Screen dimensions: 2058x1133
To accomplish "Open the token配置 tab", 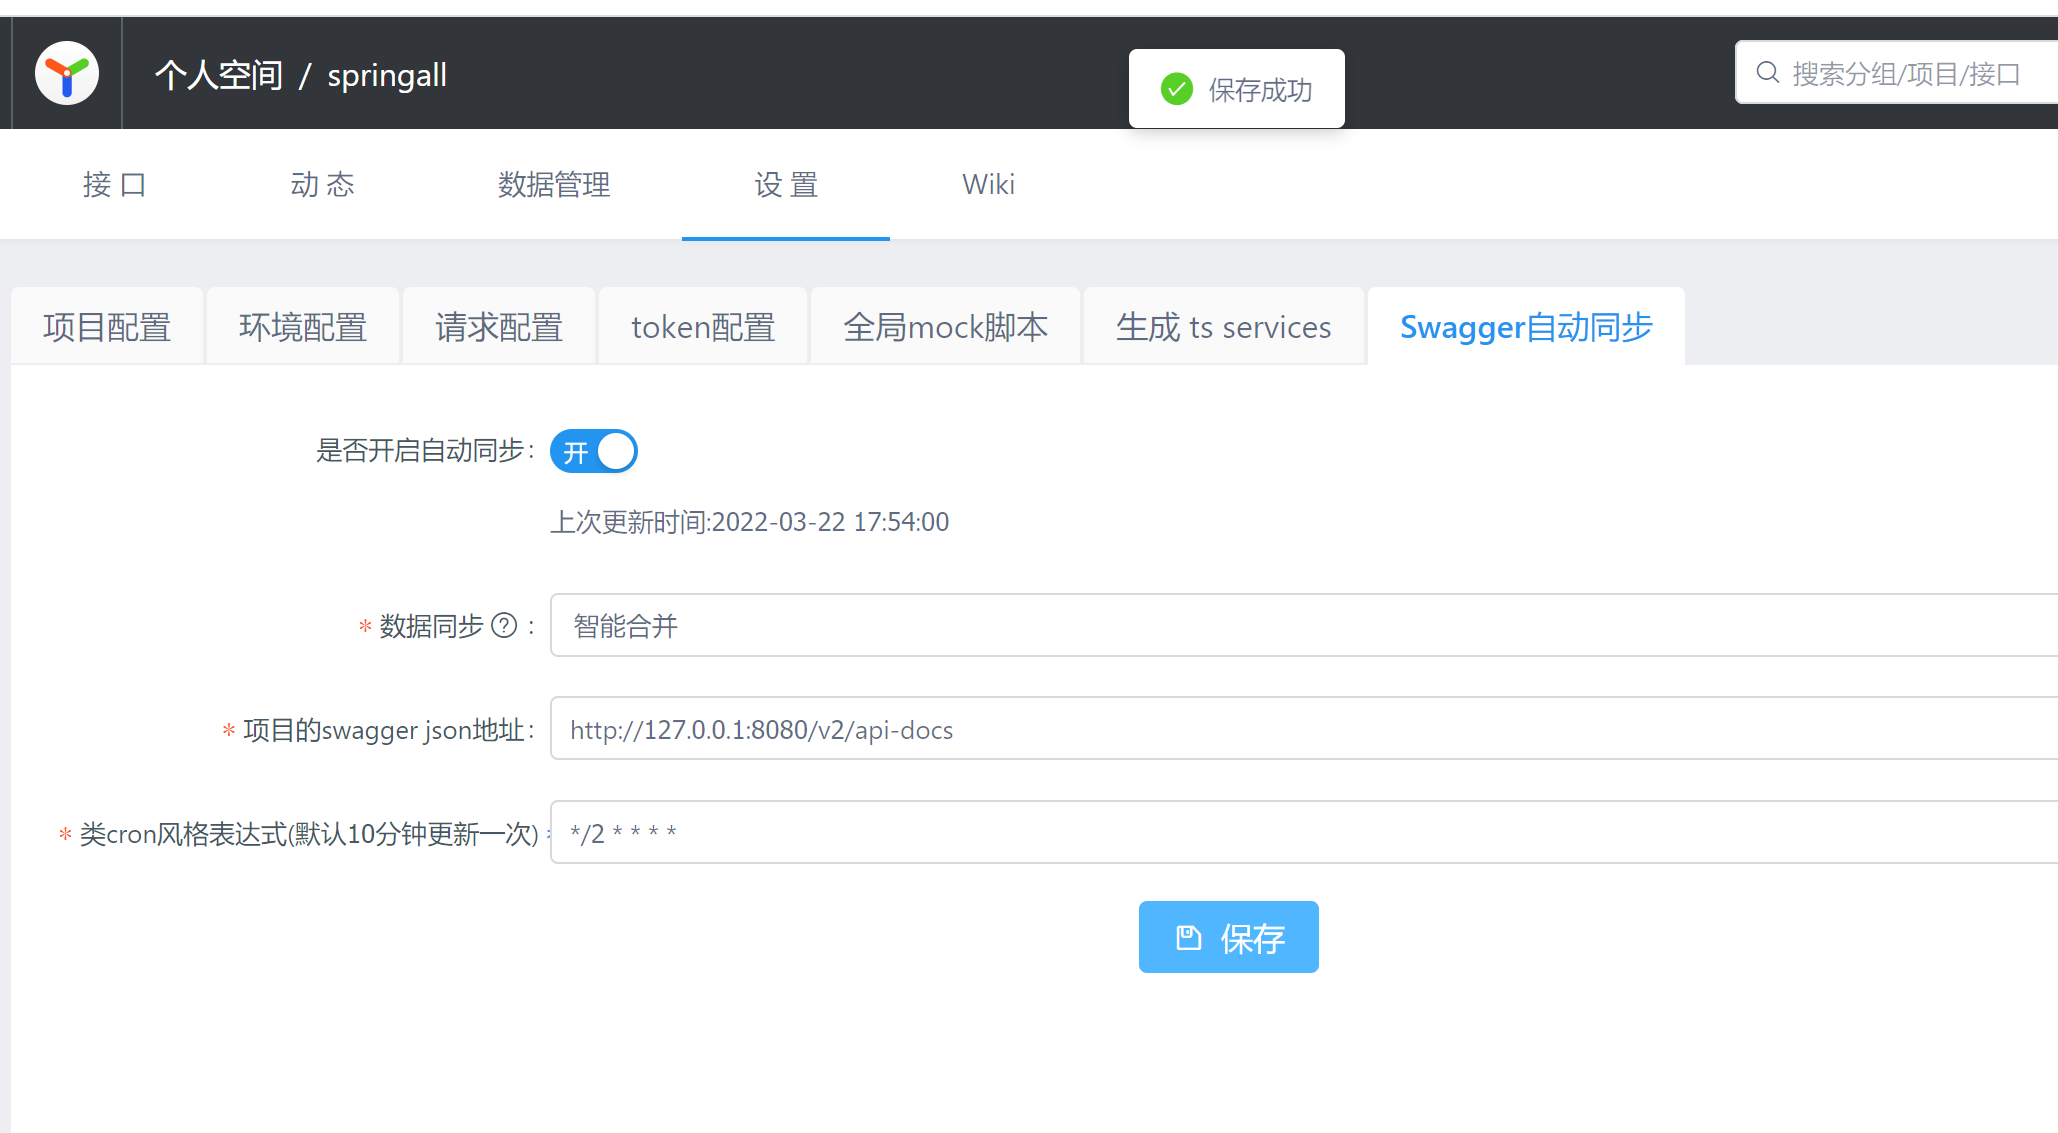I will click(703, 328).
